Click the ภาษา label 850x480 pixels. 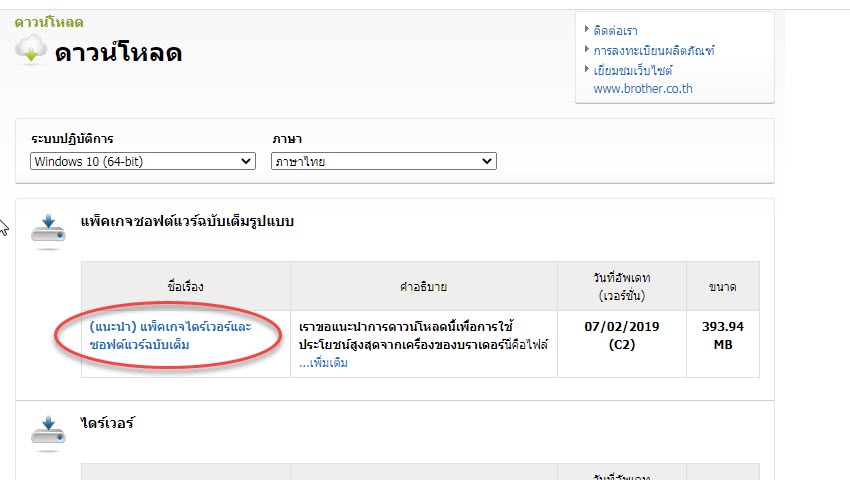(287, 139)
